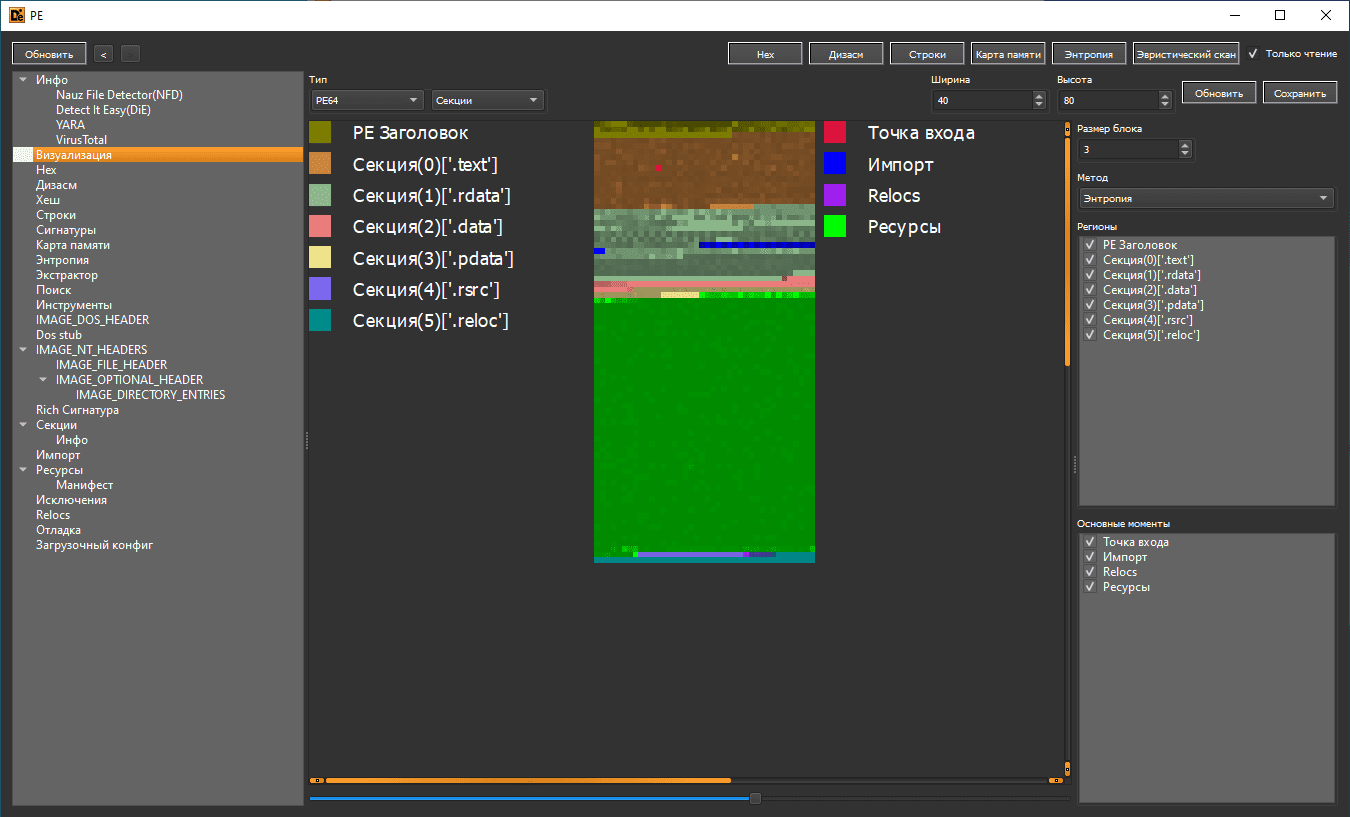Viewport: 1350px width, 817px height.
Task: Increase the Ширина value with up arrow
Action: point(1039,95)
